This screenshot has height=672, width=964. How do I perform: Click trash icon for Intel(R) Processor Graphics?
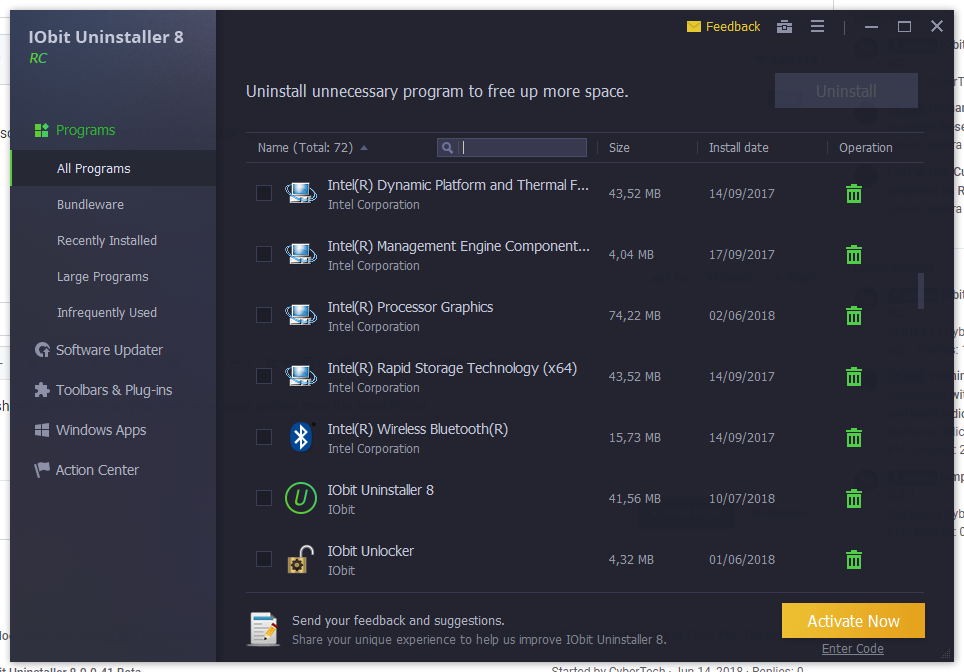[x=853, y=316]
